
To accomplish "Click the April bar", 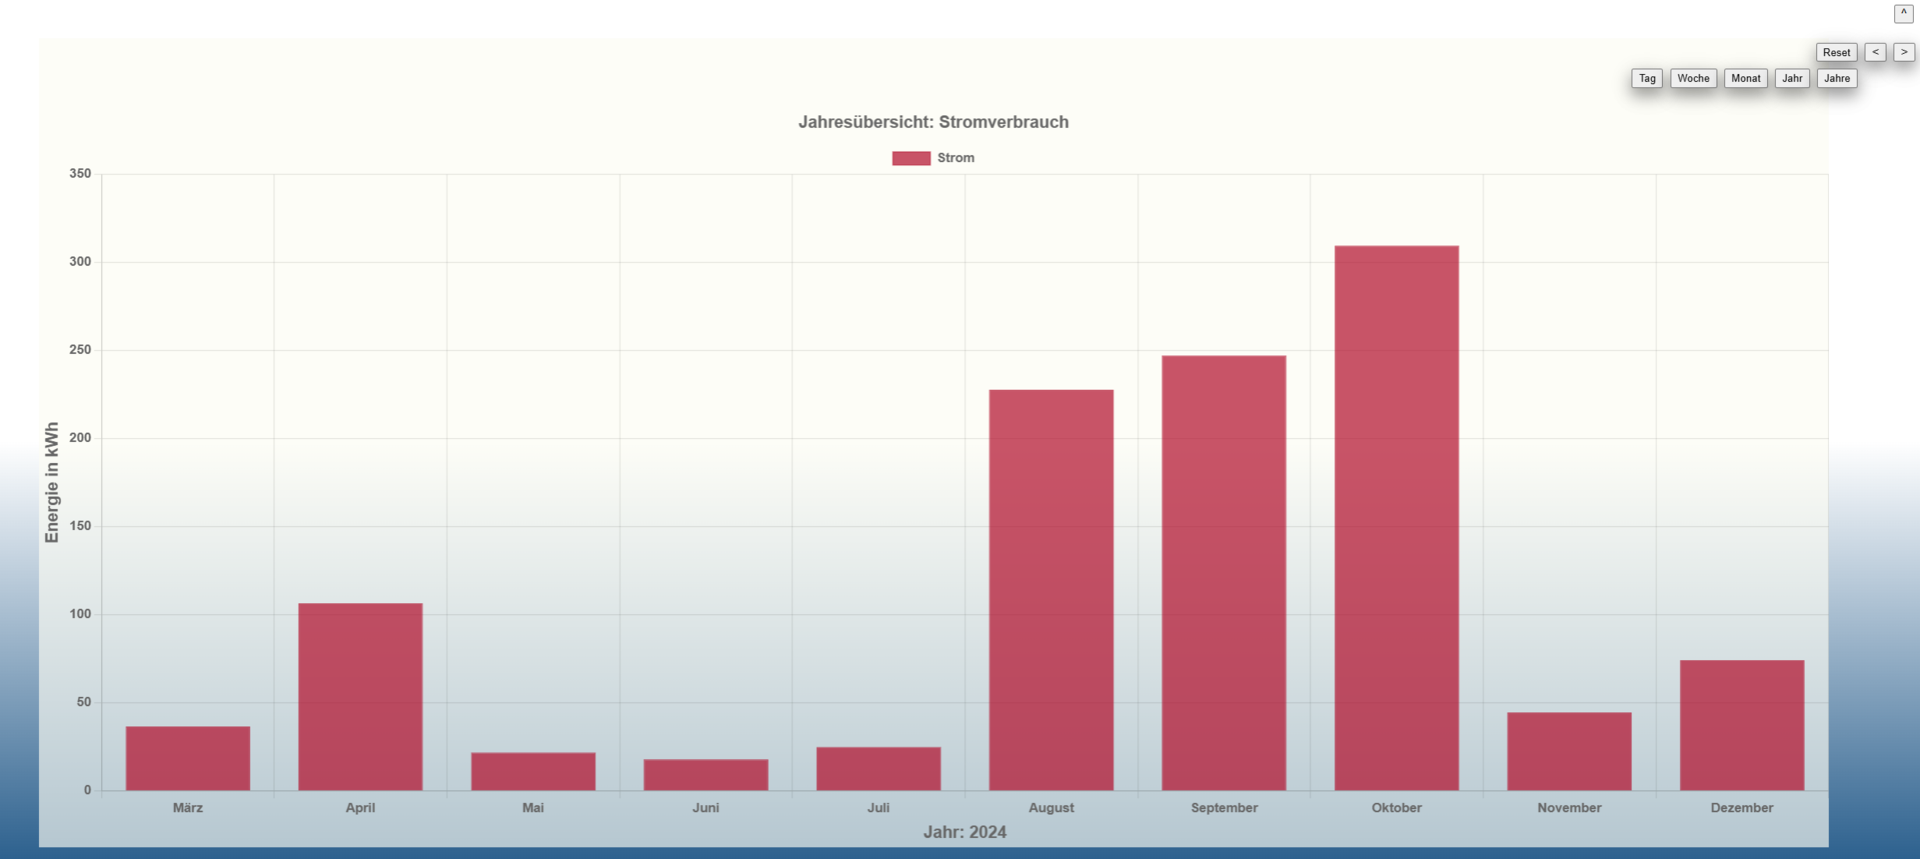I will point(360,697).
